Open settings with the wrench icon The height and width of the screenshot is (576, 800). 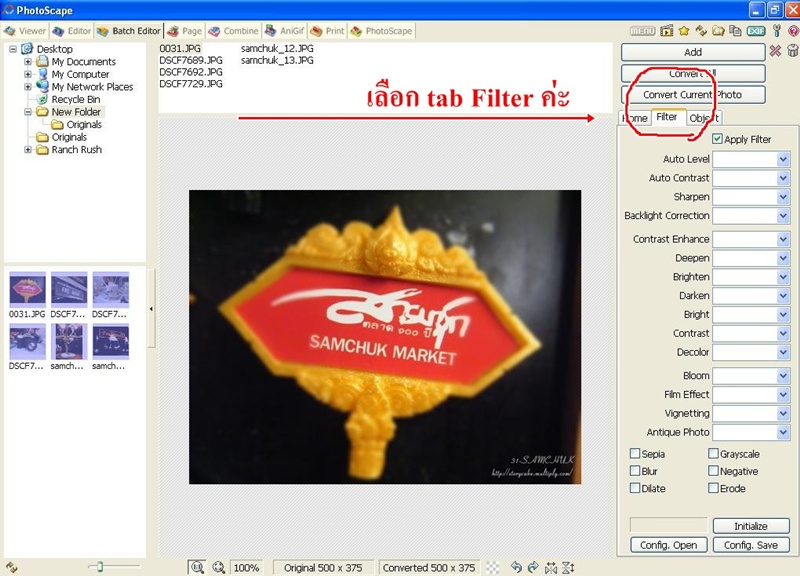pos(777,31)
